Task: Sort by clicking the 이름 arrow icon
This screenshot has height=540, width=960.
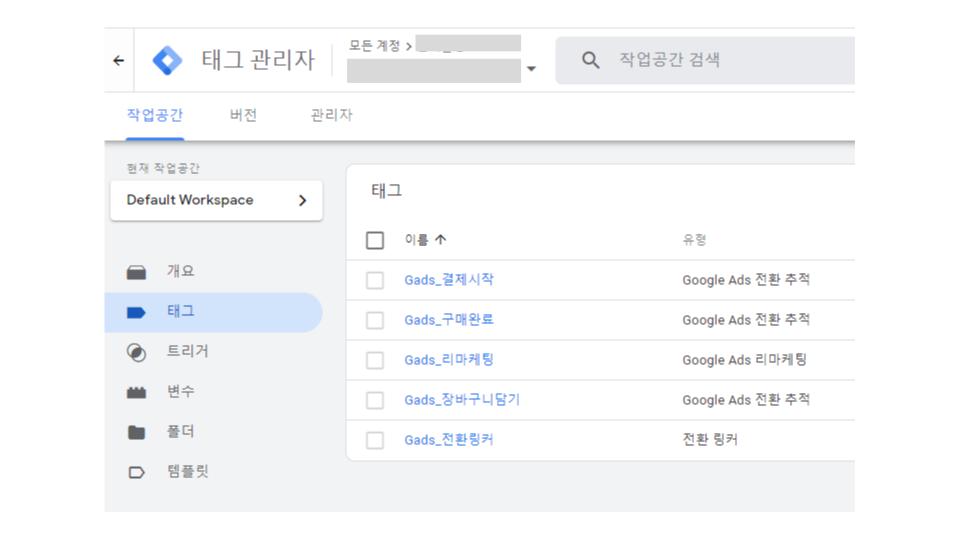Action: (x=441, y=239)
